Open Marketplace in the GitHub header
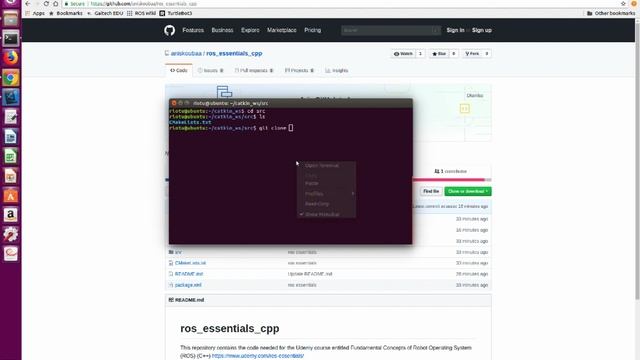Viewport: 640px width, 360px height. click(282, 30)
